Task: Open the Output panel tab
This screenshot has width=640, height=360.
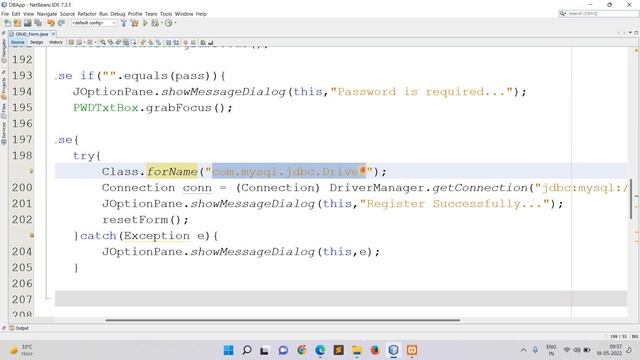Action: coord(19,328)
